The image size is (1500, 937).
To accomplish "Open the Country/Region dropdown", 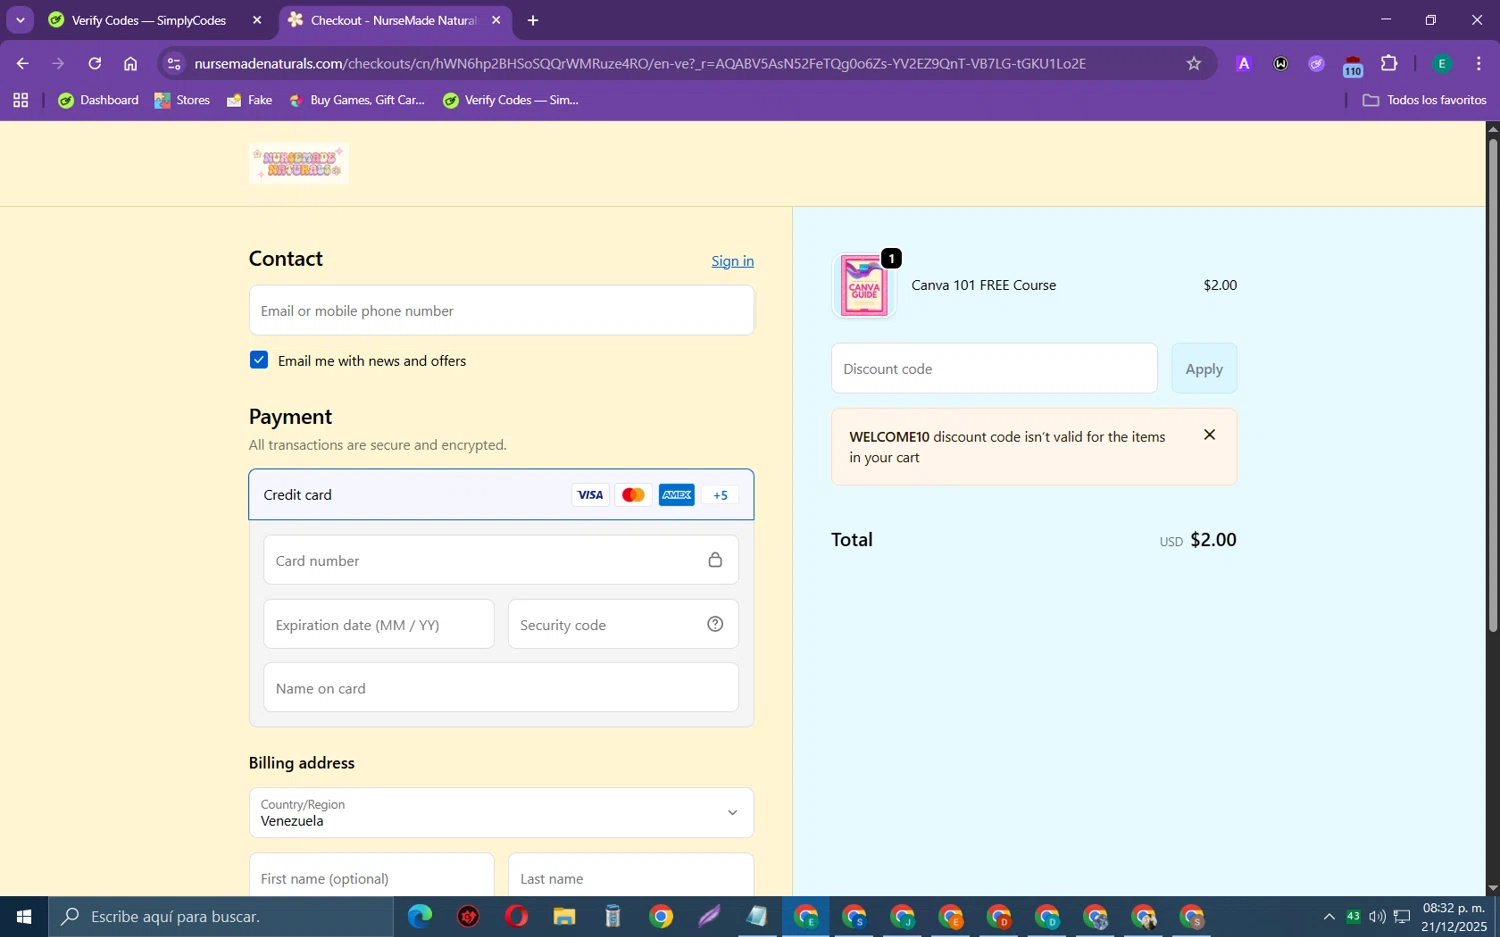I will 501,812.
